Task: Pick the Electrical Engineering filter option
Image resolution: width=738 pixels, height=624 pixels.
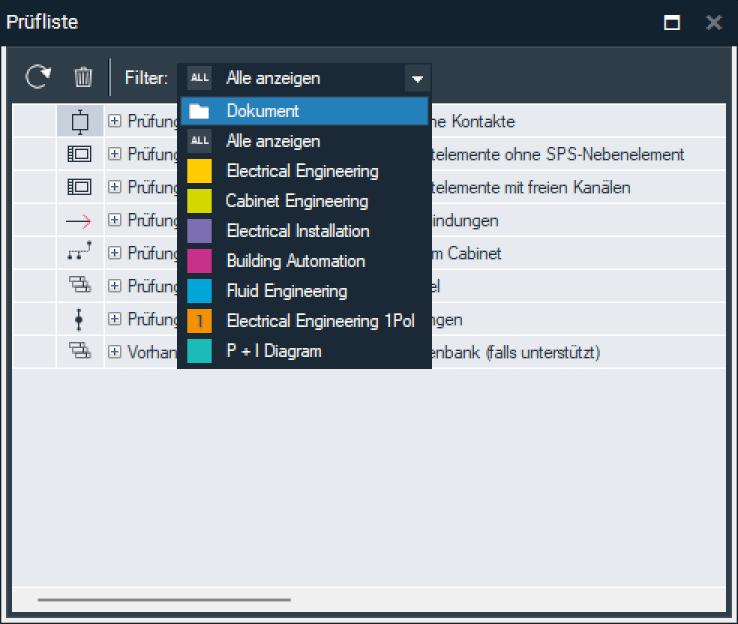Action: click(x=302, y=171)
